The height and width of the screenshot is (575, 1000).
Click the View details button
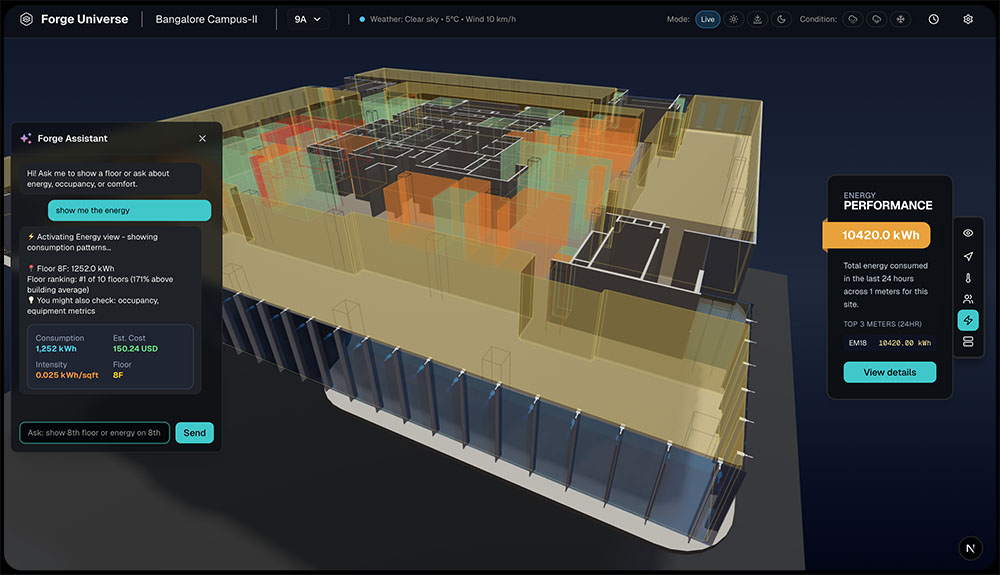889,372
